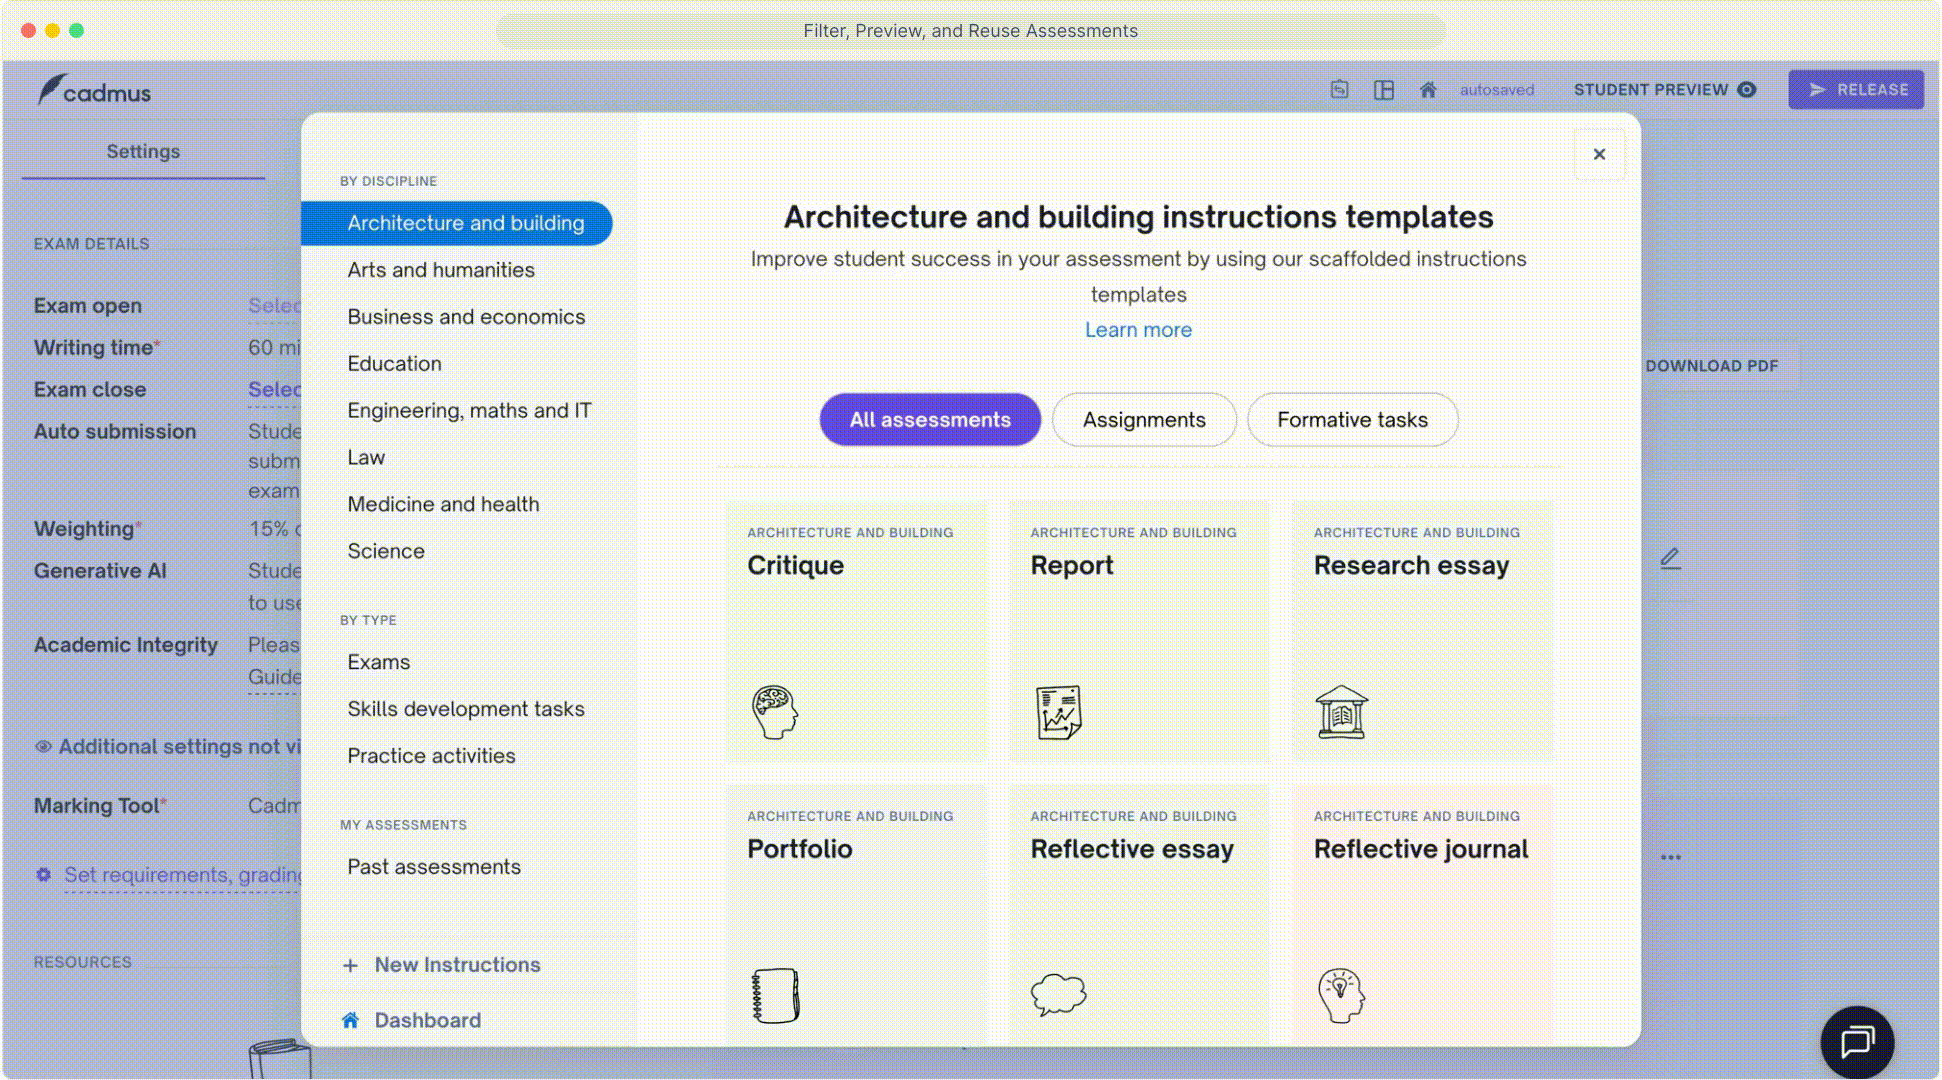This screenshot has width=1942, height=1080.
Task: Open the Report template card
Action: point(1139,630)
